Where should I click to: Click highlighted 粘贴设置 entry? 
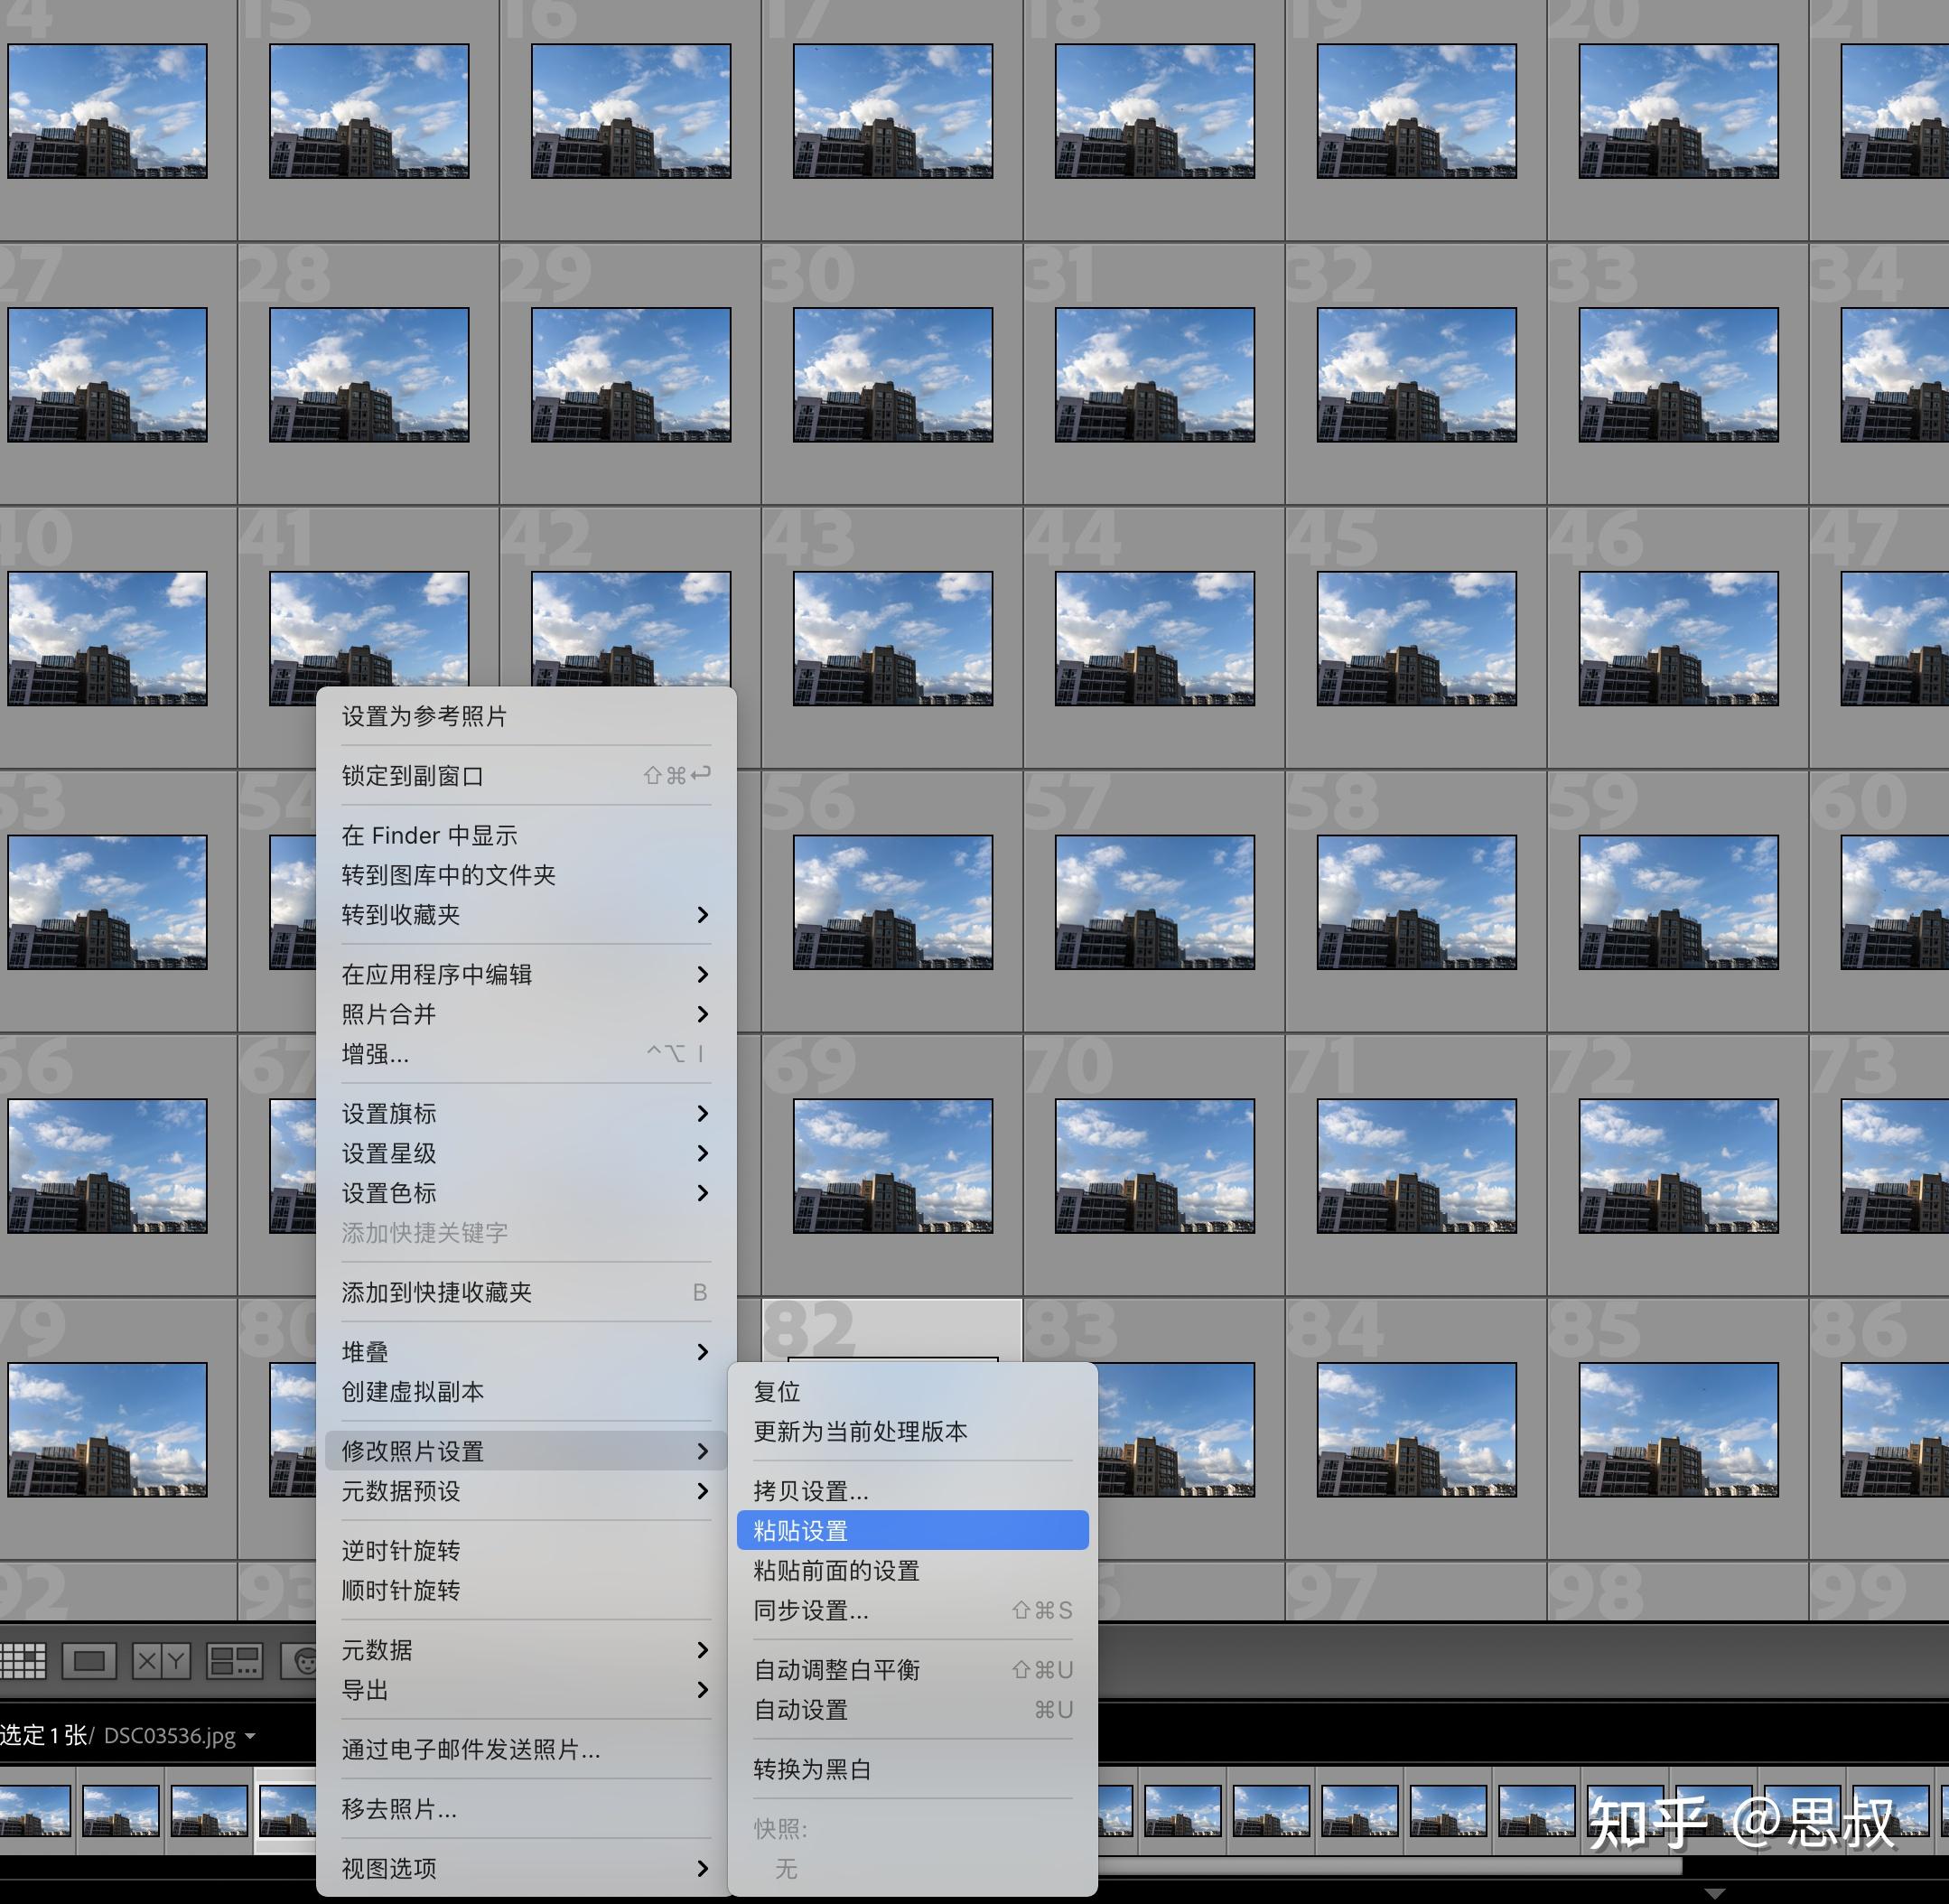click(x=913, y=1531)
